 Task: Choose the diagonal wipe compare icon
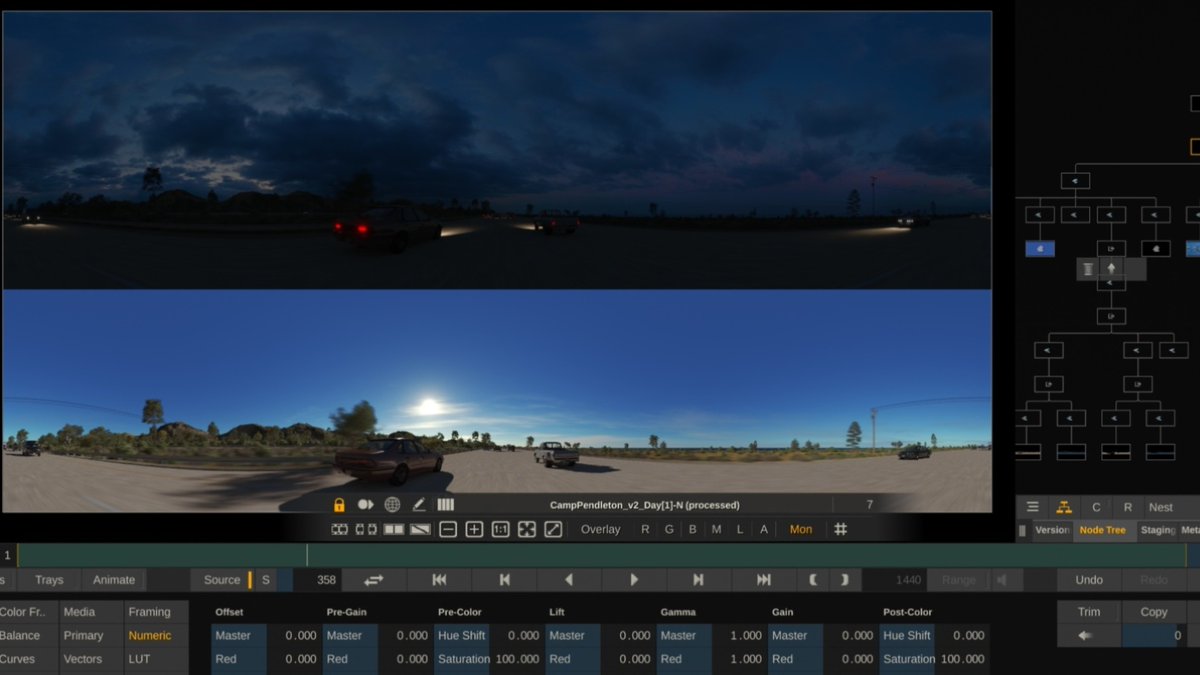click(421, 529)
